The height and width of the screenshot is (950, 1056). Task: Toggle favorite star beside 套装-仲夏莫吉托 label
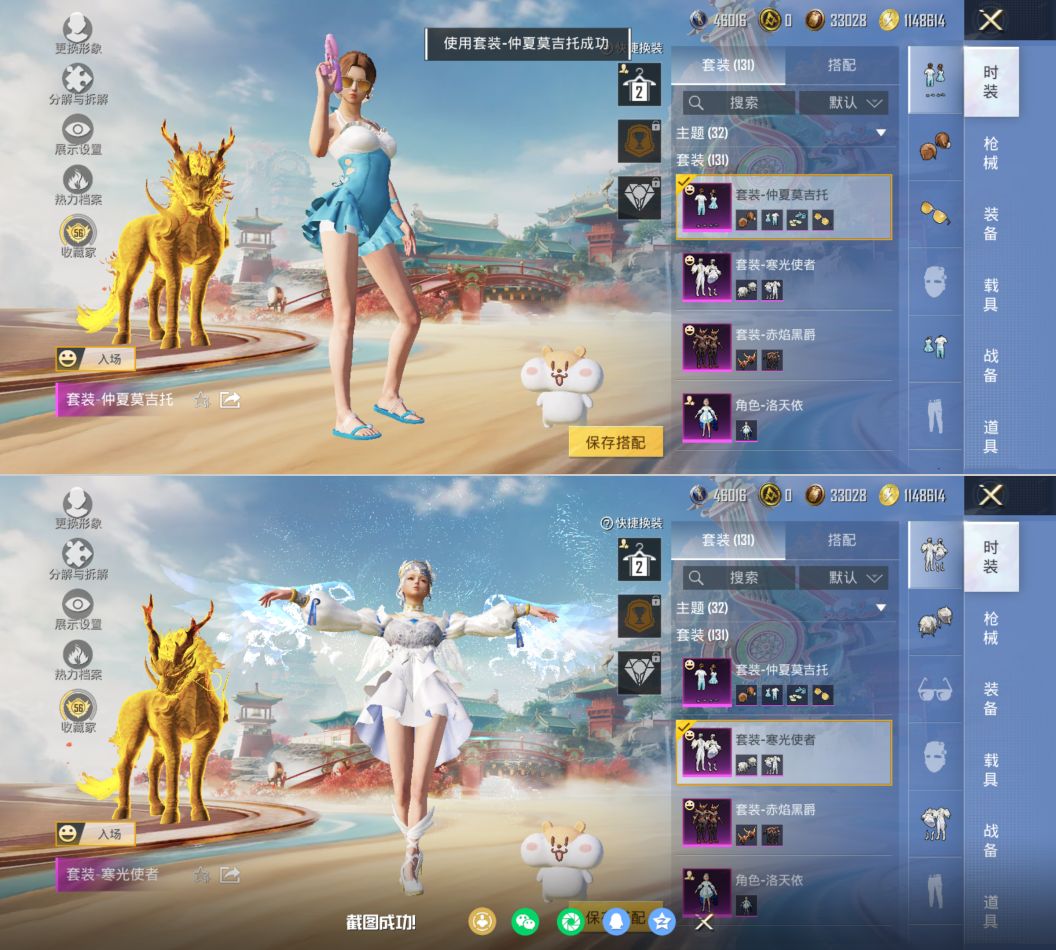(x=201, y=400)
